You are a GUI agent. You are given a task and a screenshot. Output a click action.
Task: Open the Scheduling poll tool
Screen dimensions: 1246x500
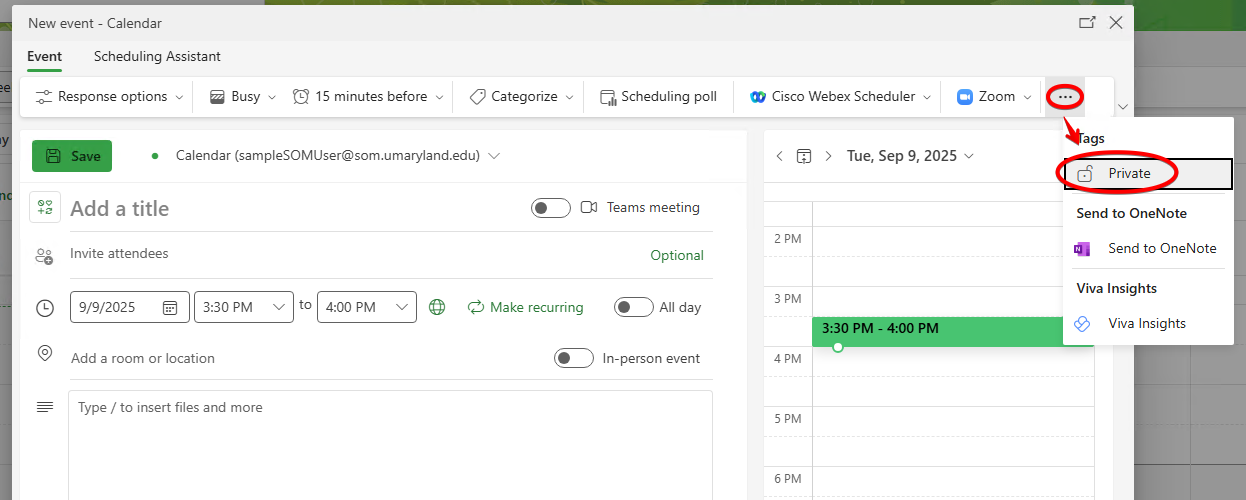pyautogui.click(x=658, y=97)
